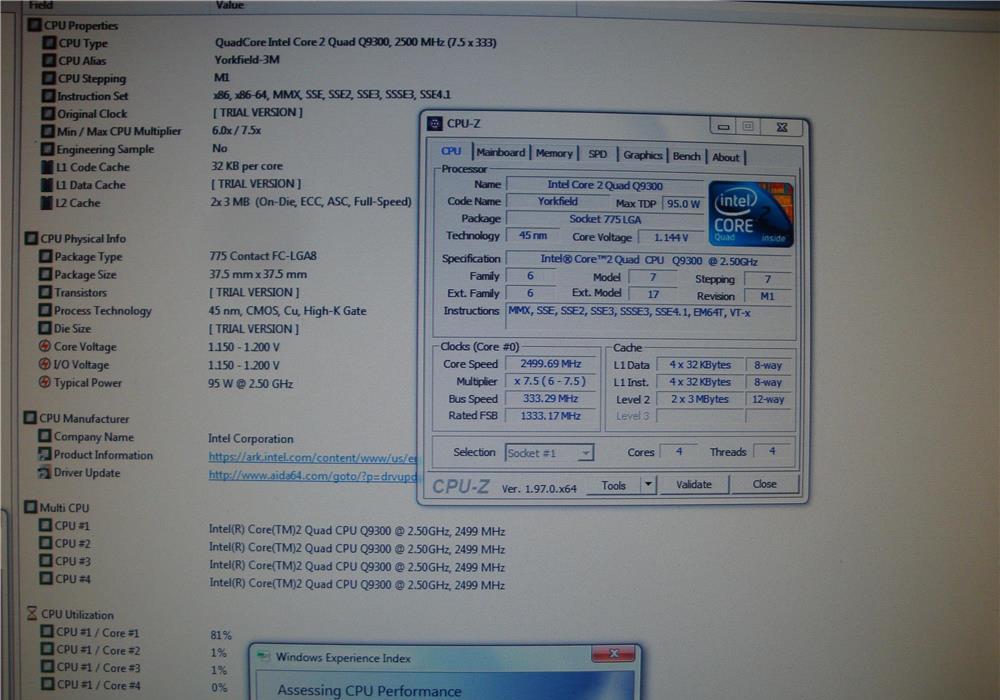This screenshot has width=1000, height=700.
Task: Click the Bus Speed 333.29 MHz field
Action: [x=550, y=398]
